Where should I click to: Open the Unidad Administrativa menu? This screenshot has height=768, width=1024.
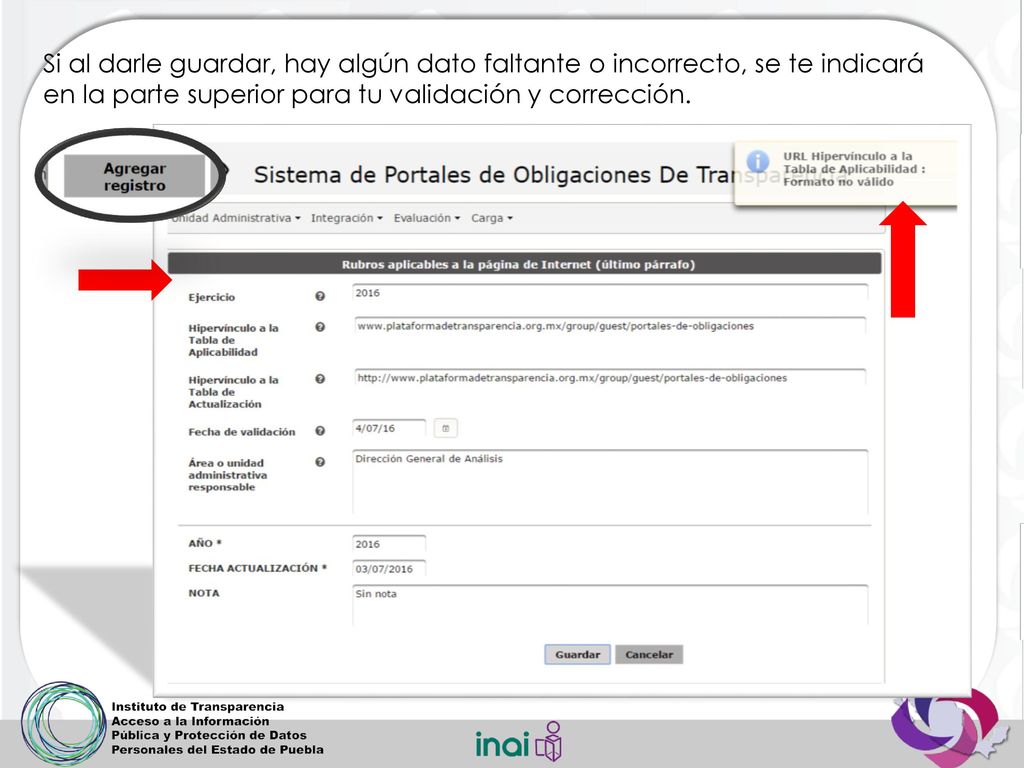click(x=235, y=218)
